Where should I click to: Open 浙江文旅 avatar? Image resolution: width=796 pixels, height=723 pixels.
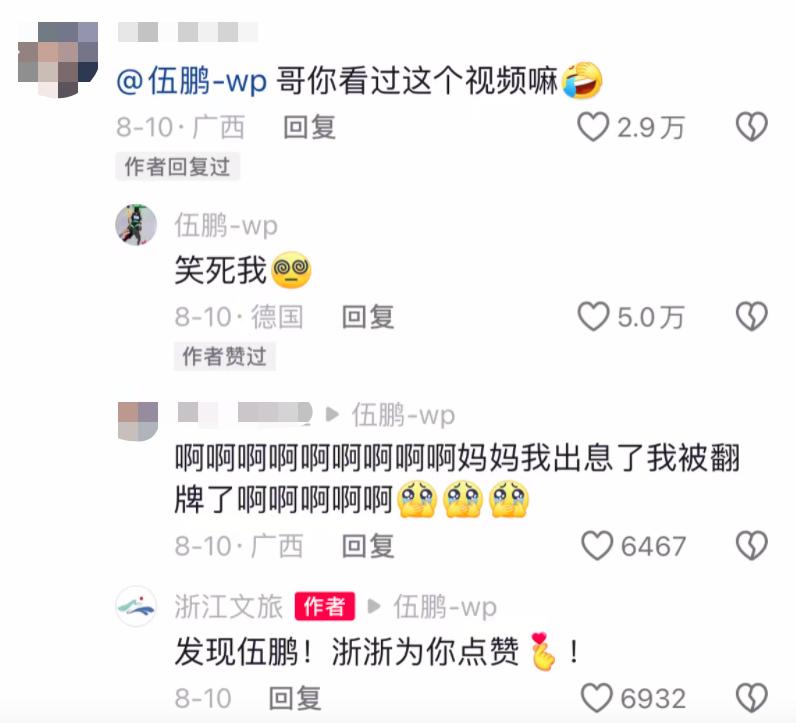click(136, 606)
